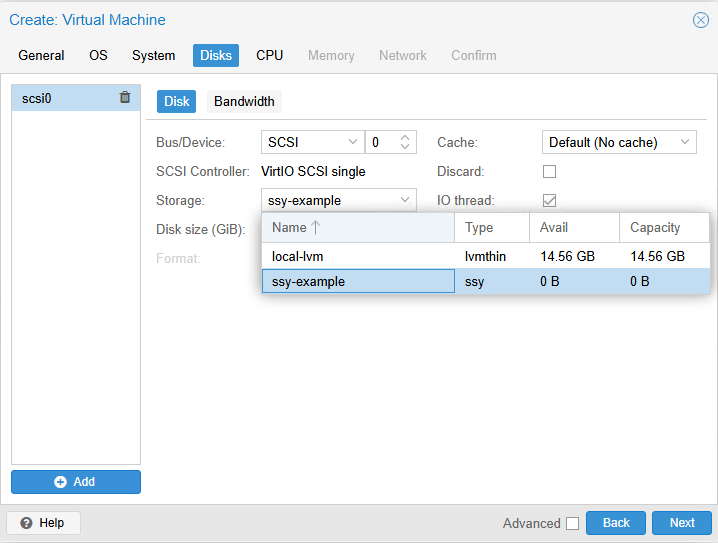This screenshot has height=543, width=718.
Task: Collapse the Storage selection dropdown
Action: tap(405, 201)
